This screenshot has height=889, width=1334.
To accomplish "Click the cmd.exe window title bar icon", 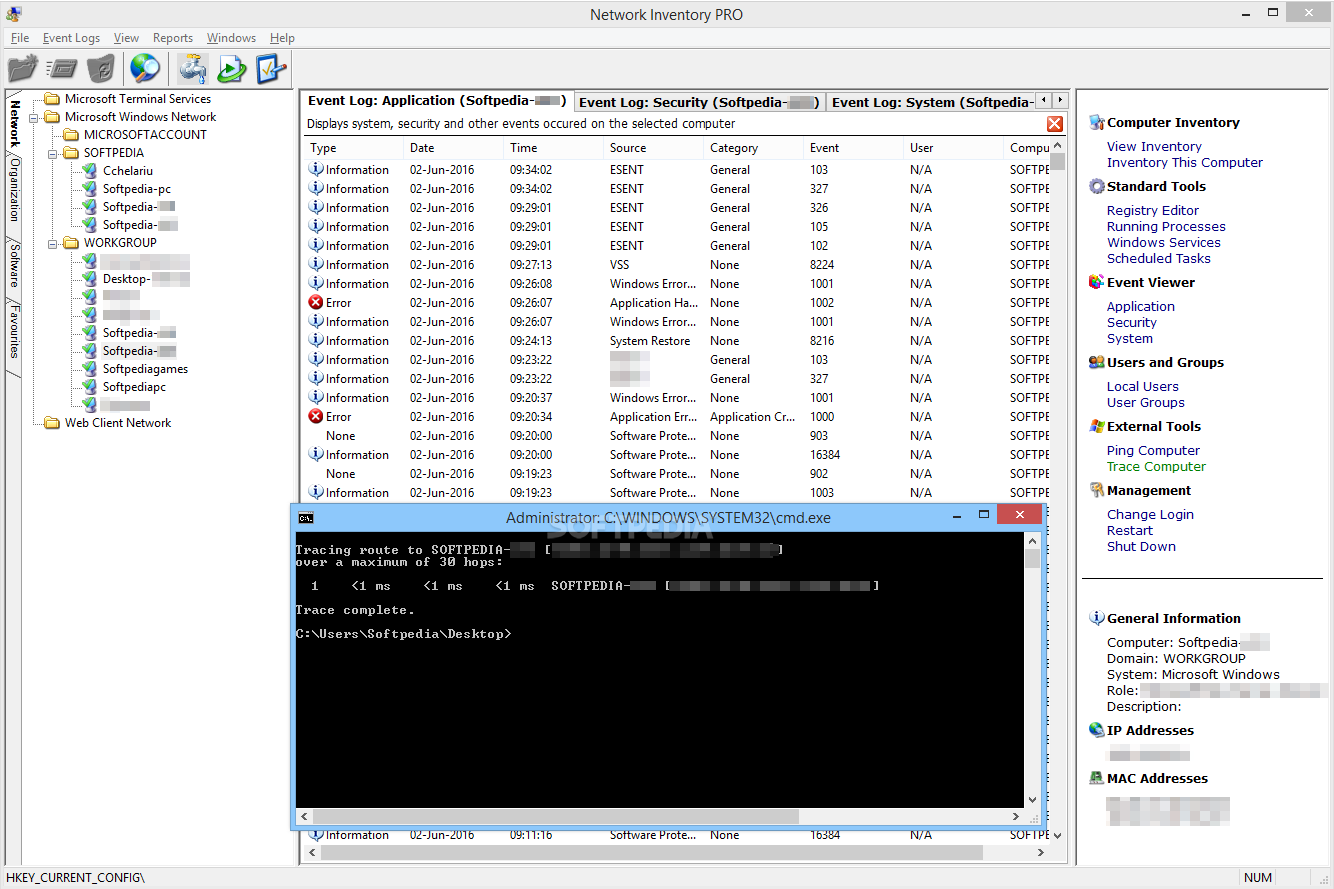I will 307,517.
